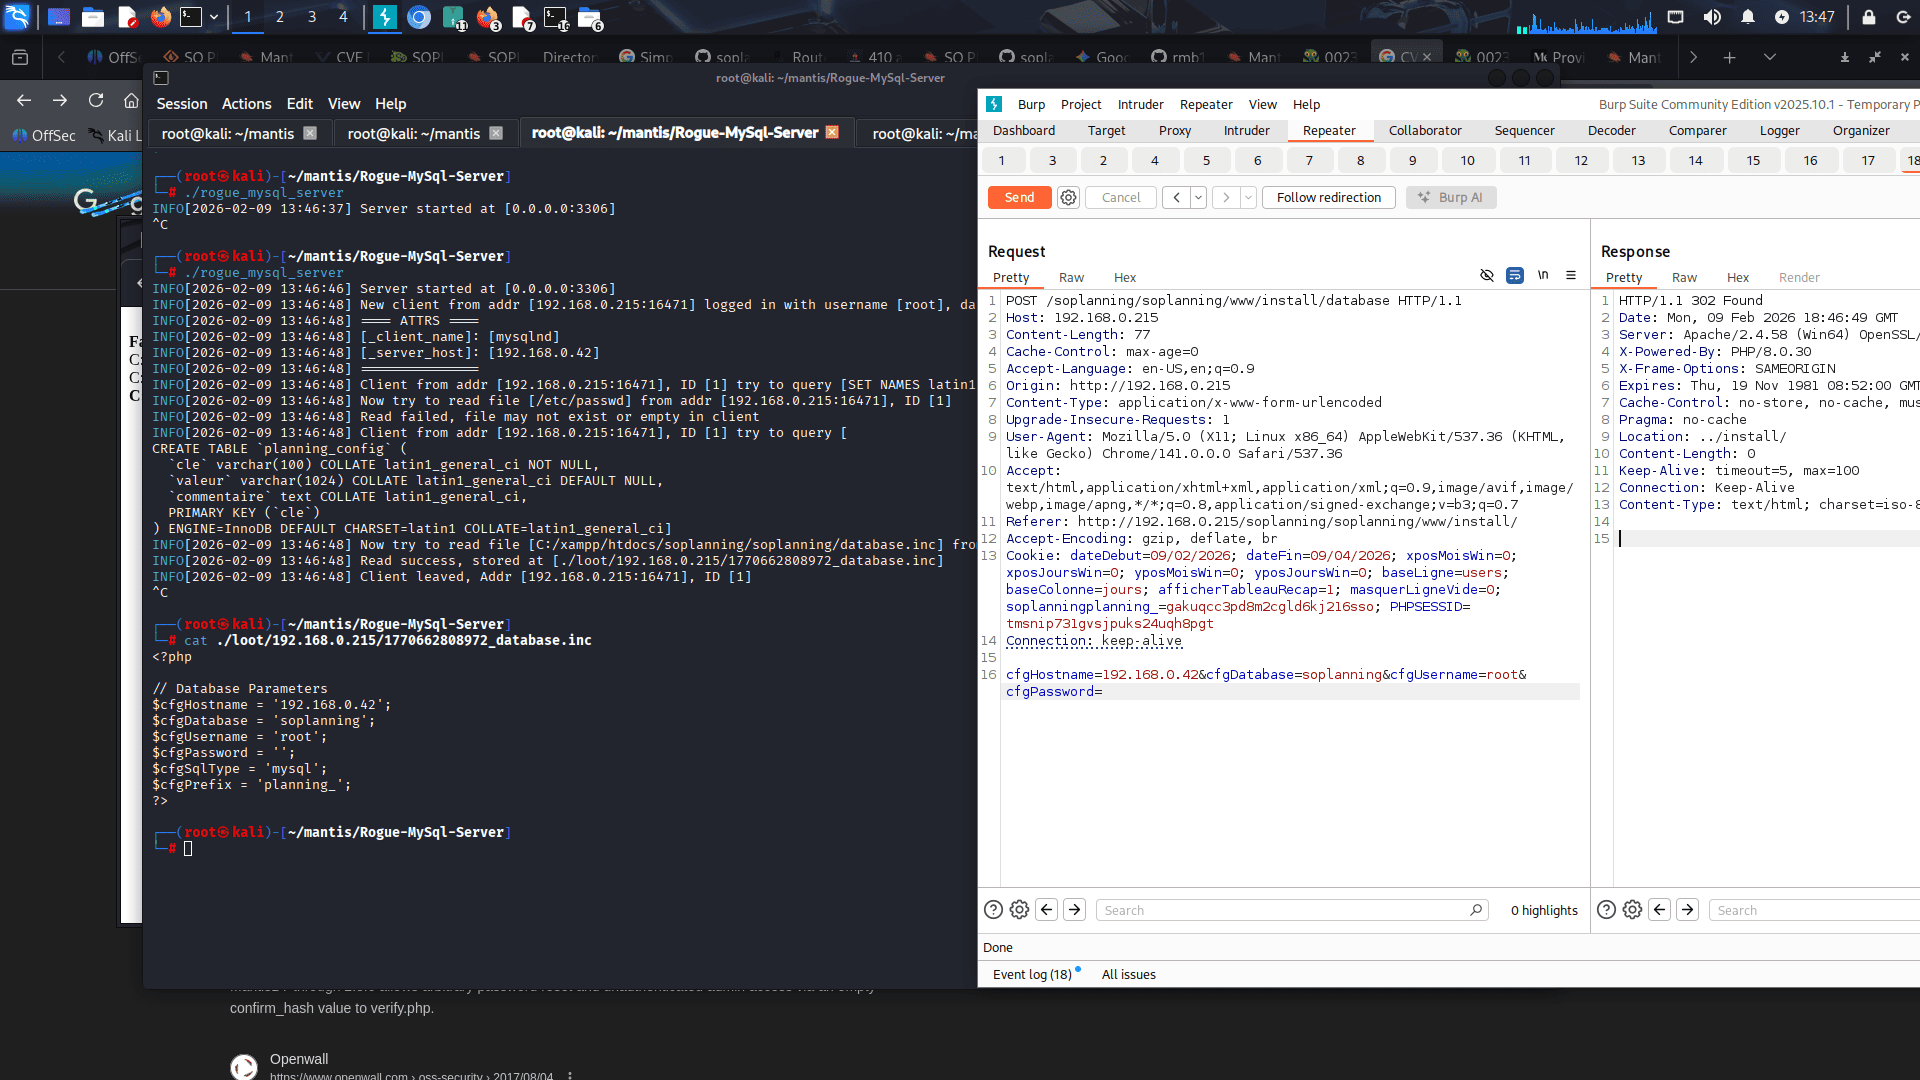The height and width of the screenshot is (1080, 1920).
Task: Toggle the \n non-printing characters display
Action: tap(1543, 275)
